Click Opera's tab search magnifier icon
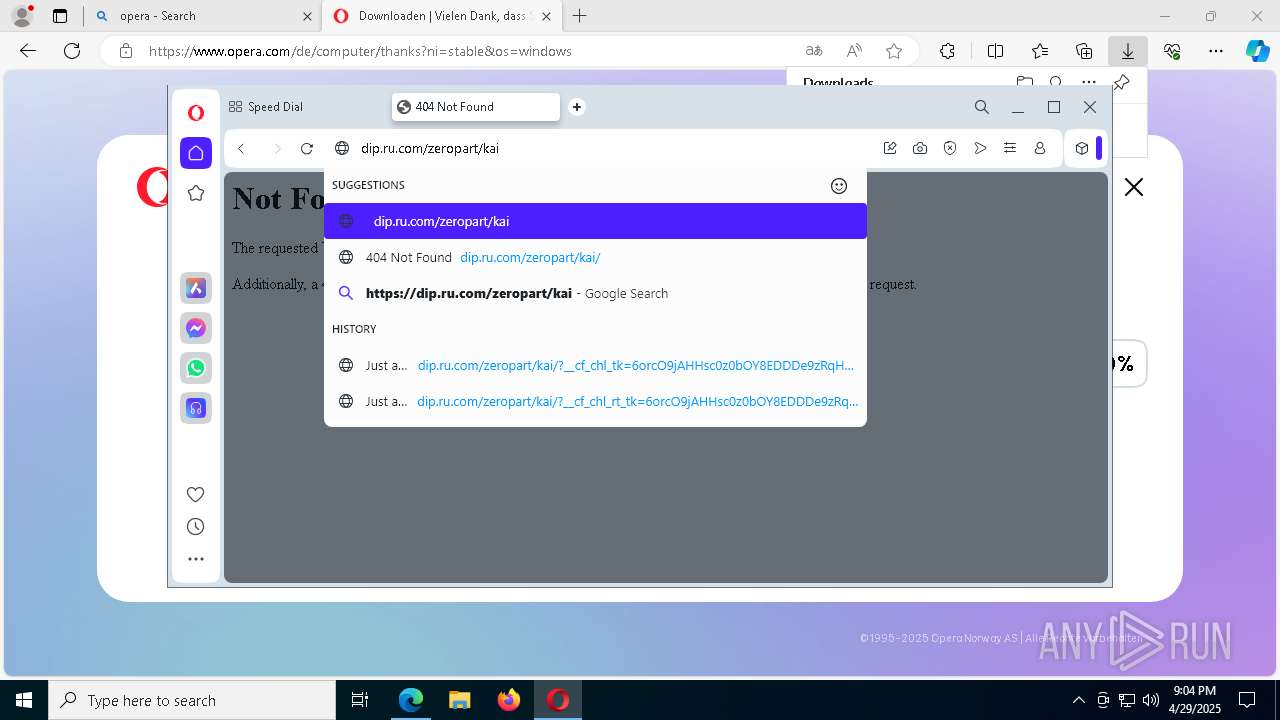1280x720 pixels. (x=982, y=107)
